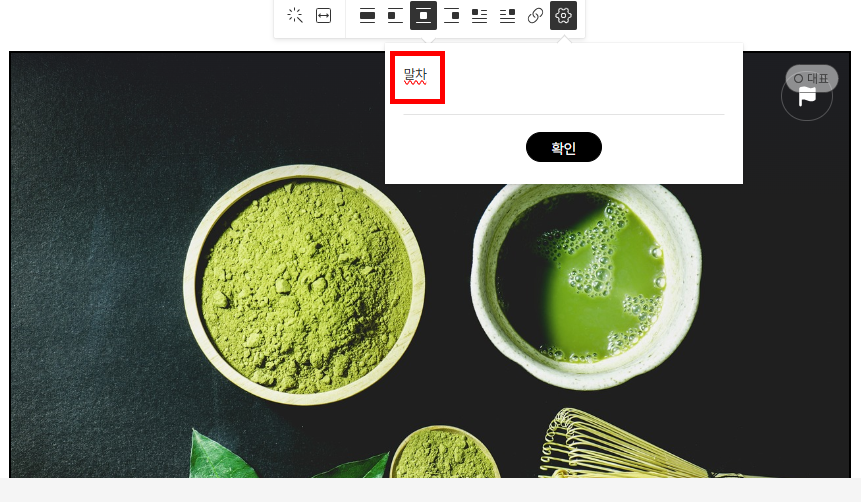
Task: Click the insert link chain icon
Action: pyautogui.click(x=535, y=15)
